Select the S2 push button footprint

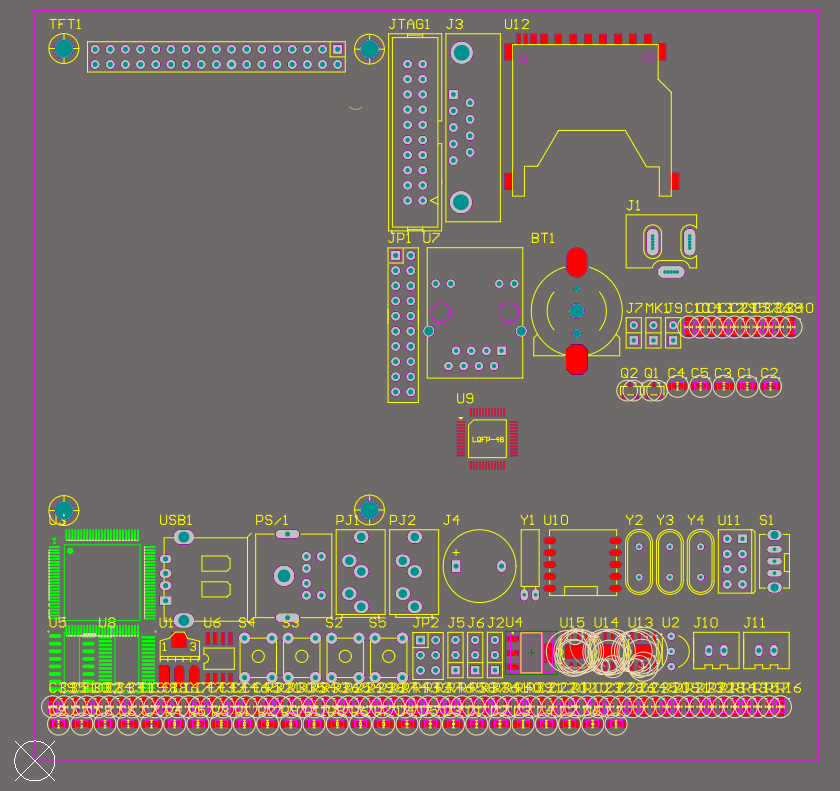[345, 657]
